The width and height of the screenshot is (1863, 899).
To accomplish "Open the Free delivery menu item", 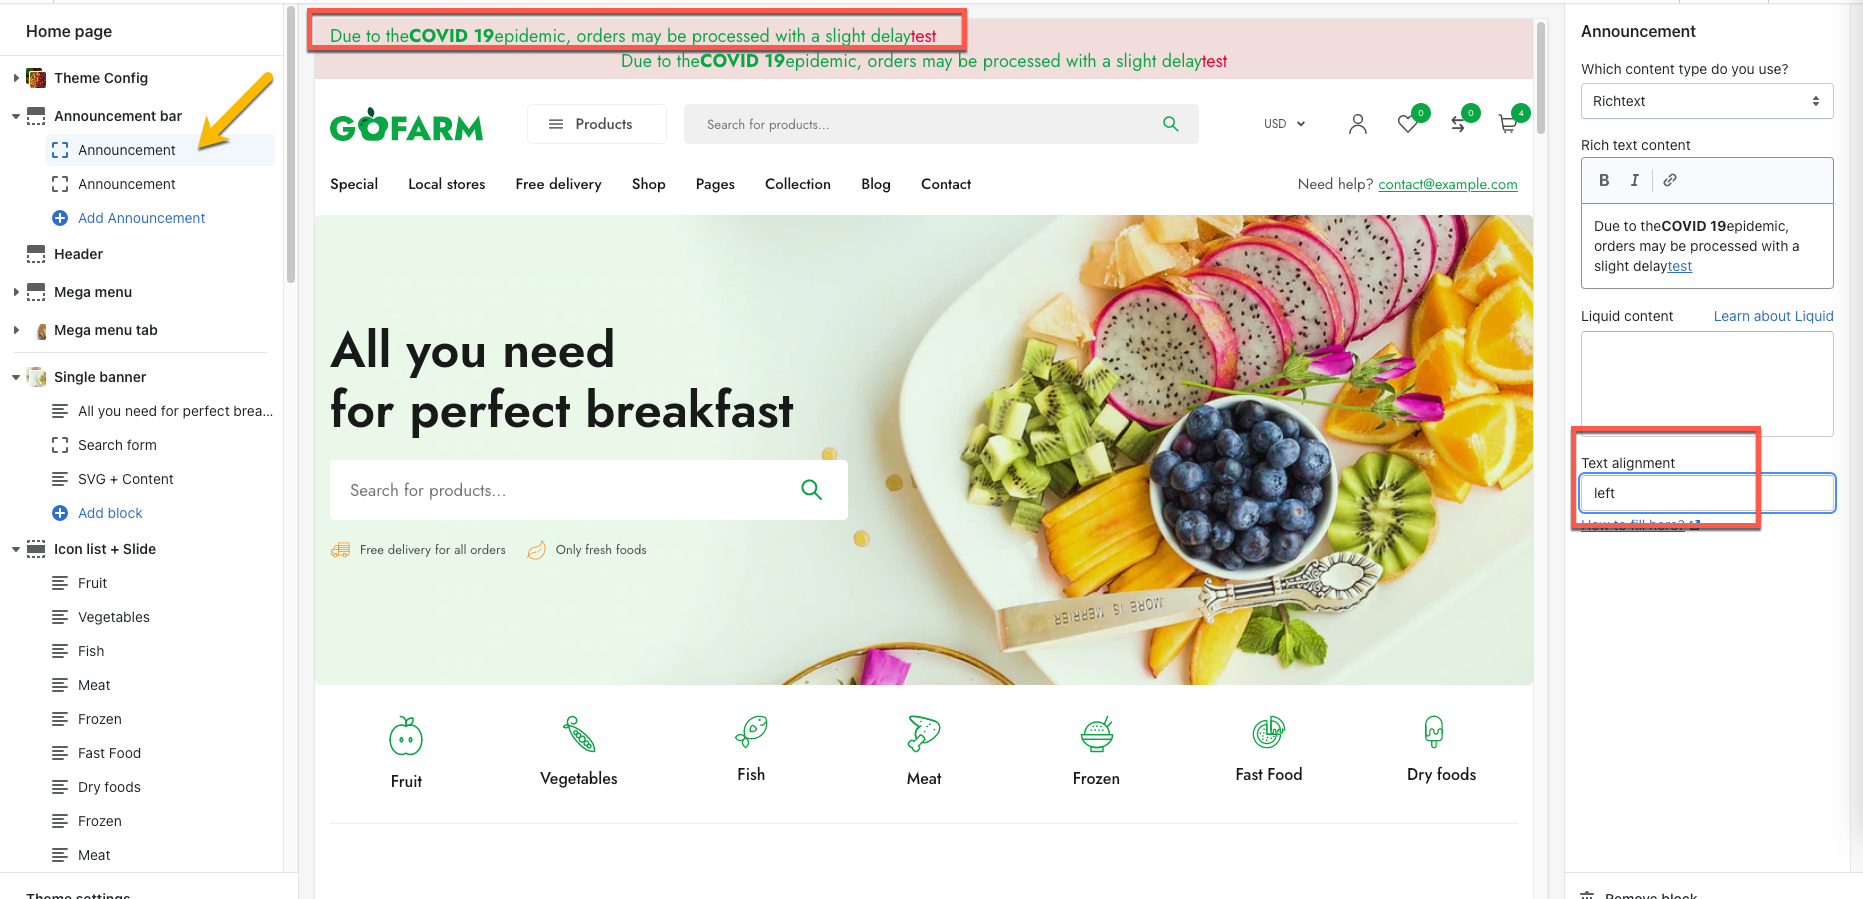I will tap(558, 184).
